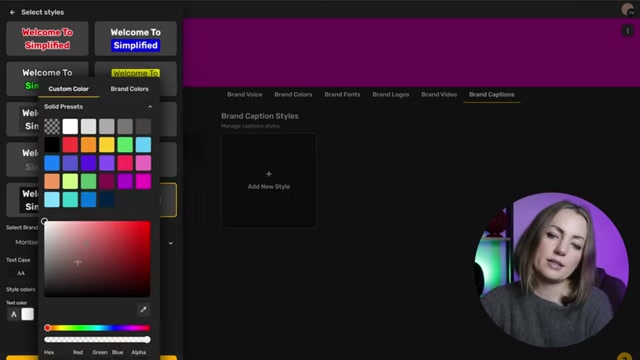Viewport: 640px width, 360px height.
Task: Open the Brand Fonts tab
Action: pyautogui.click(x=342, y=94)
